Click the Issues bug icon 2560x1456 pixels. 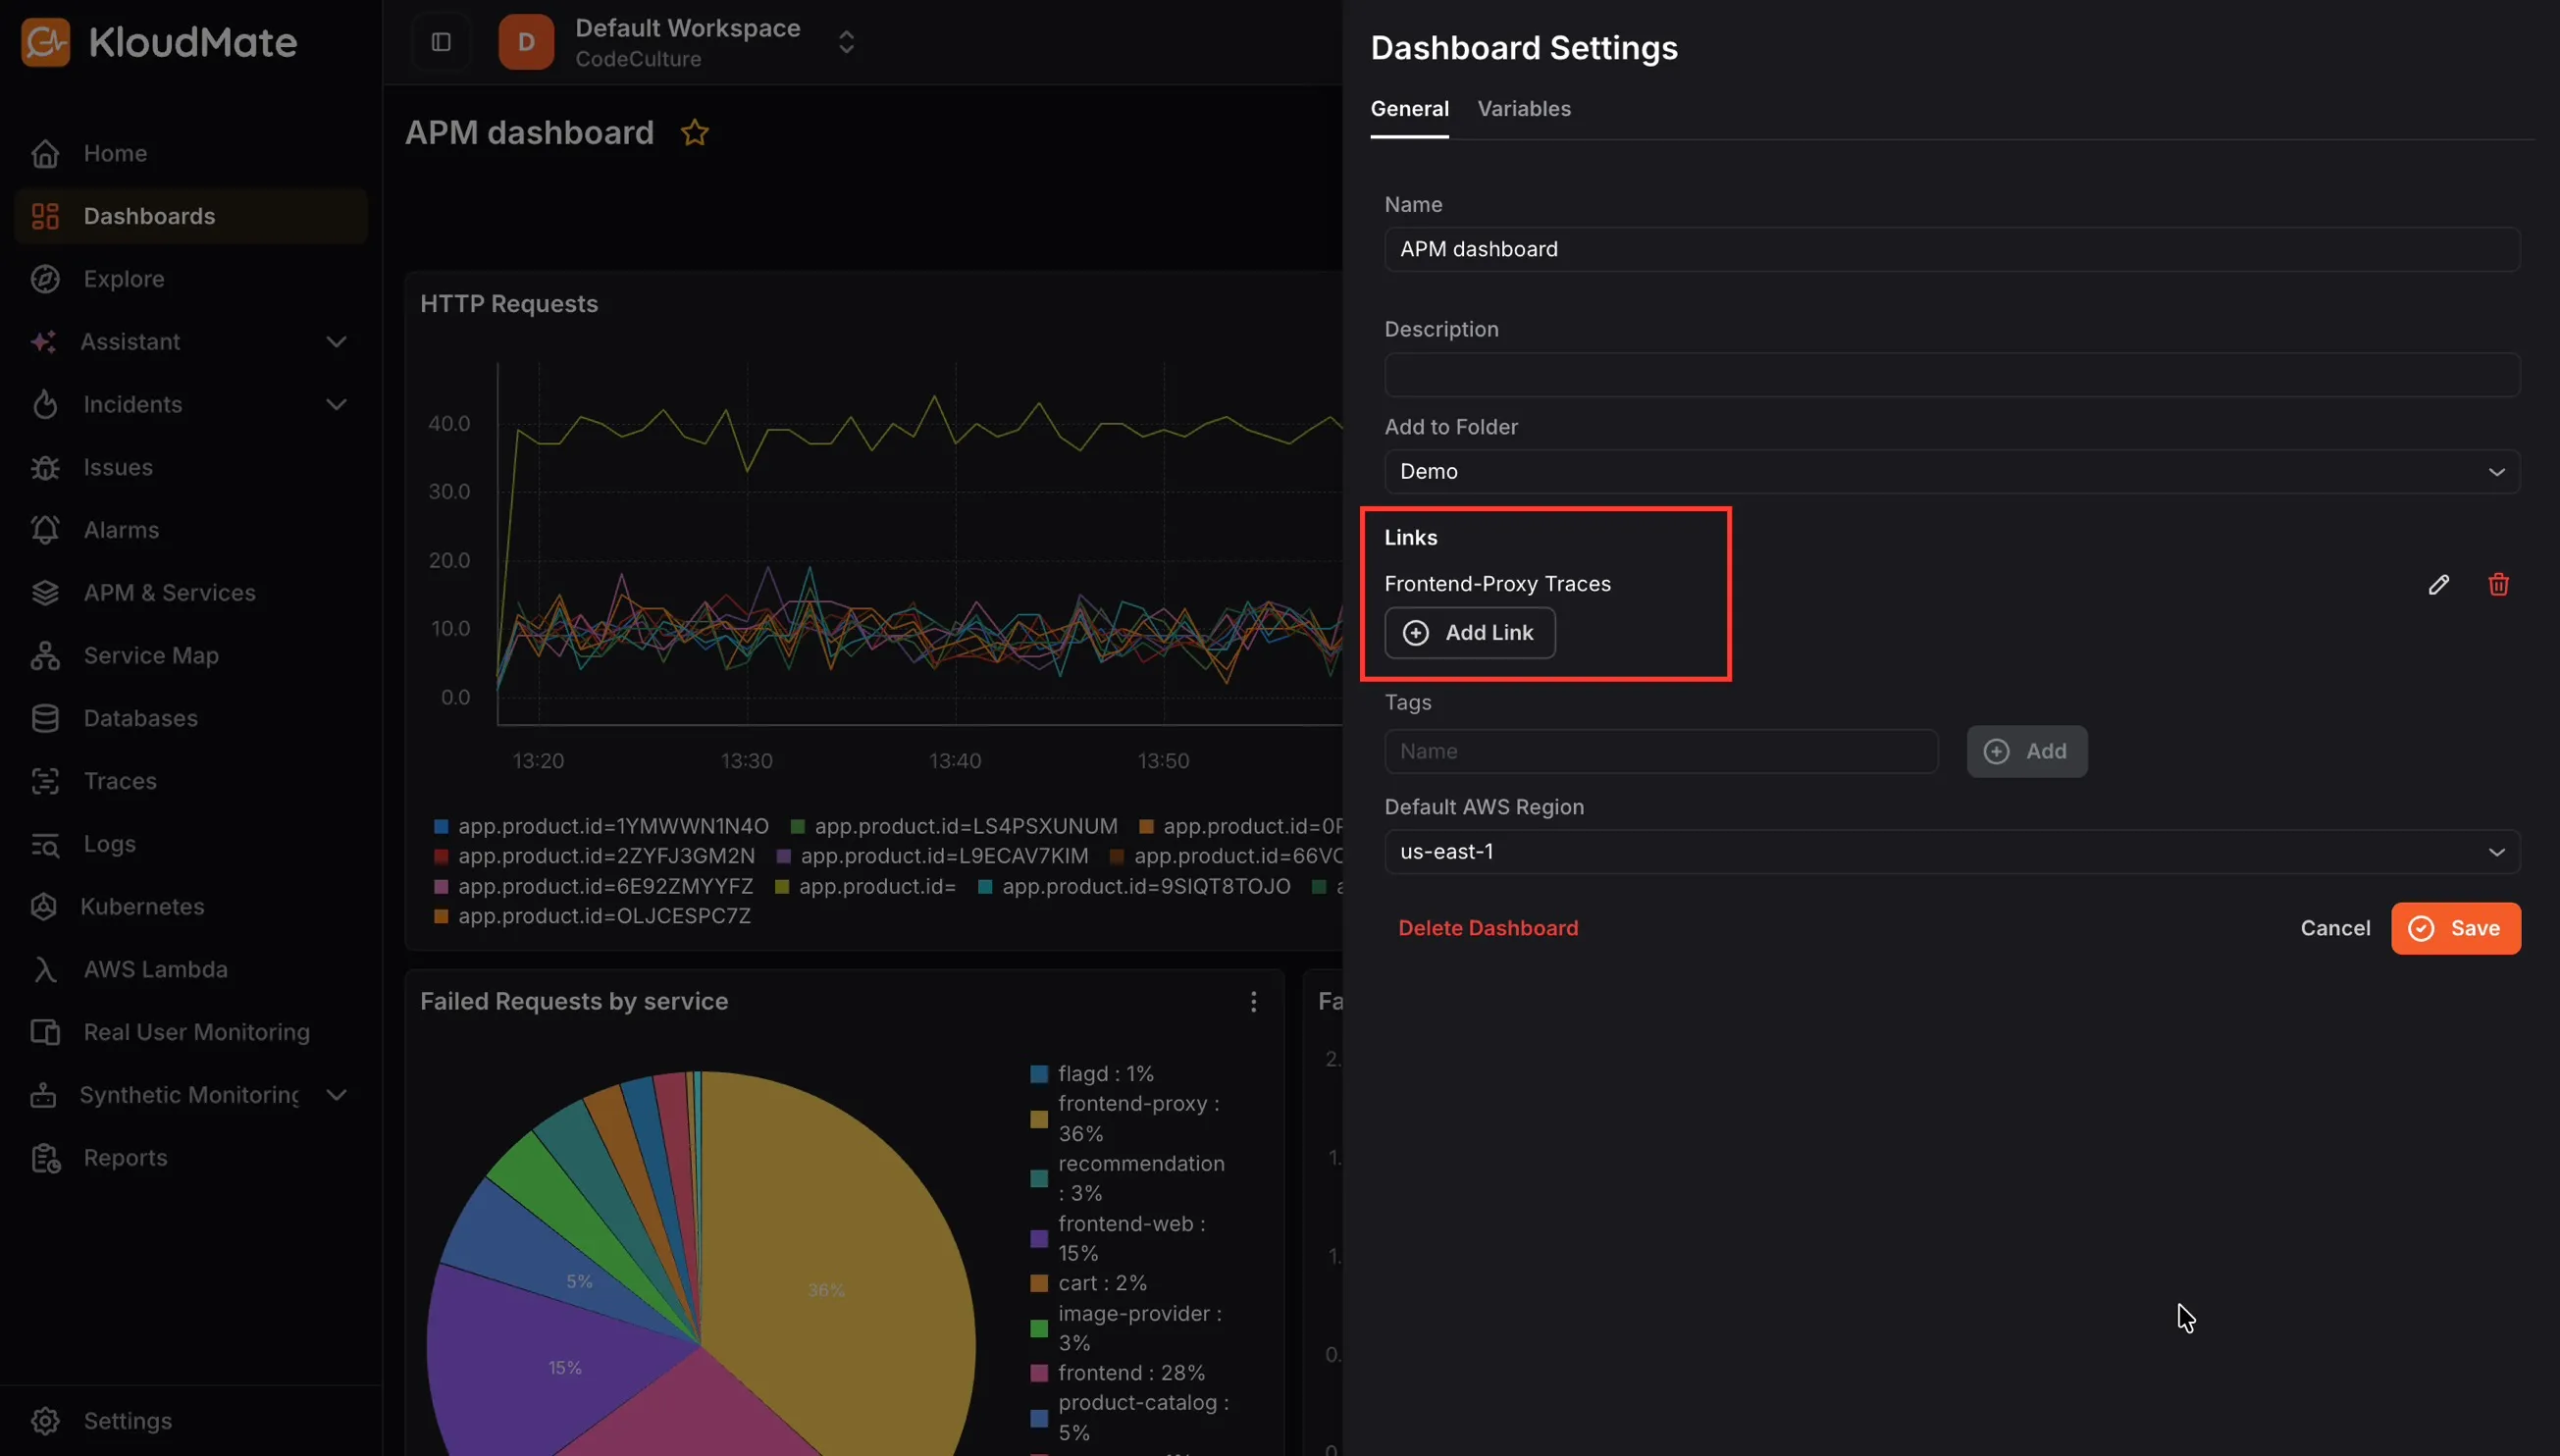(45, 467)
